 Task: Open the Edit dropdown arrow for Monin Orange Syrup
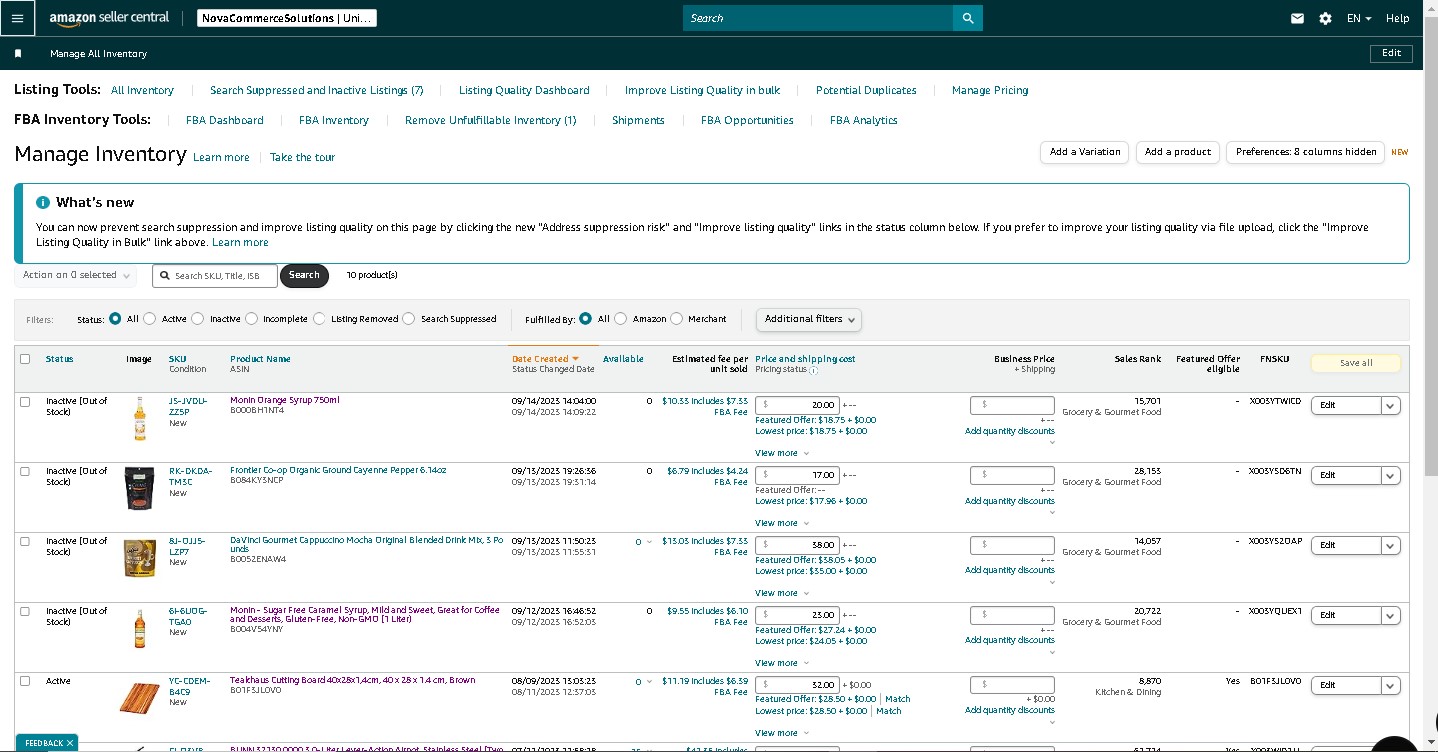(x=1390, y=405)
